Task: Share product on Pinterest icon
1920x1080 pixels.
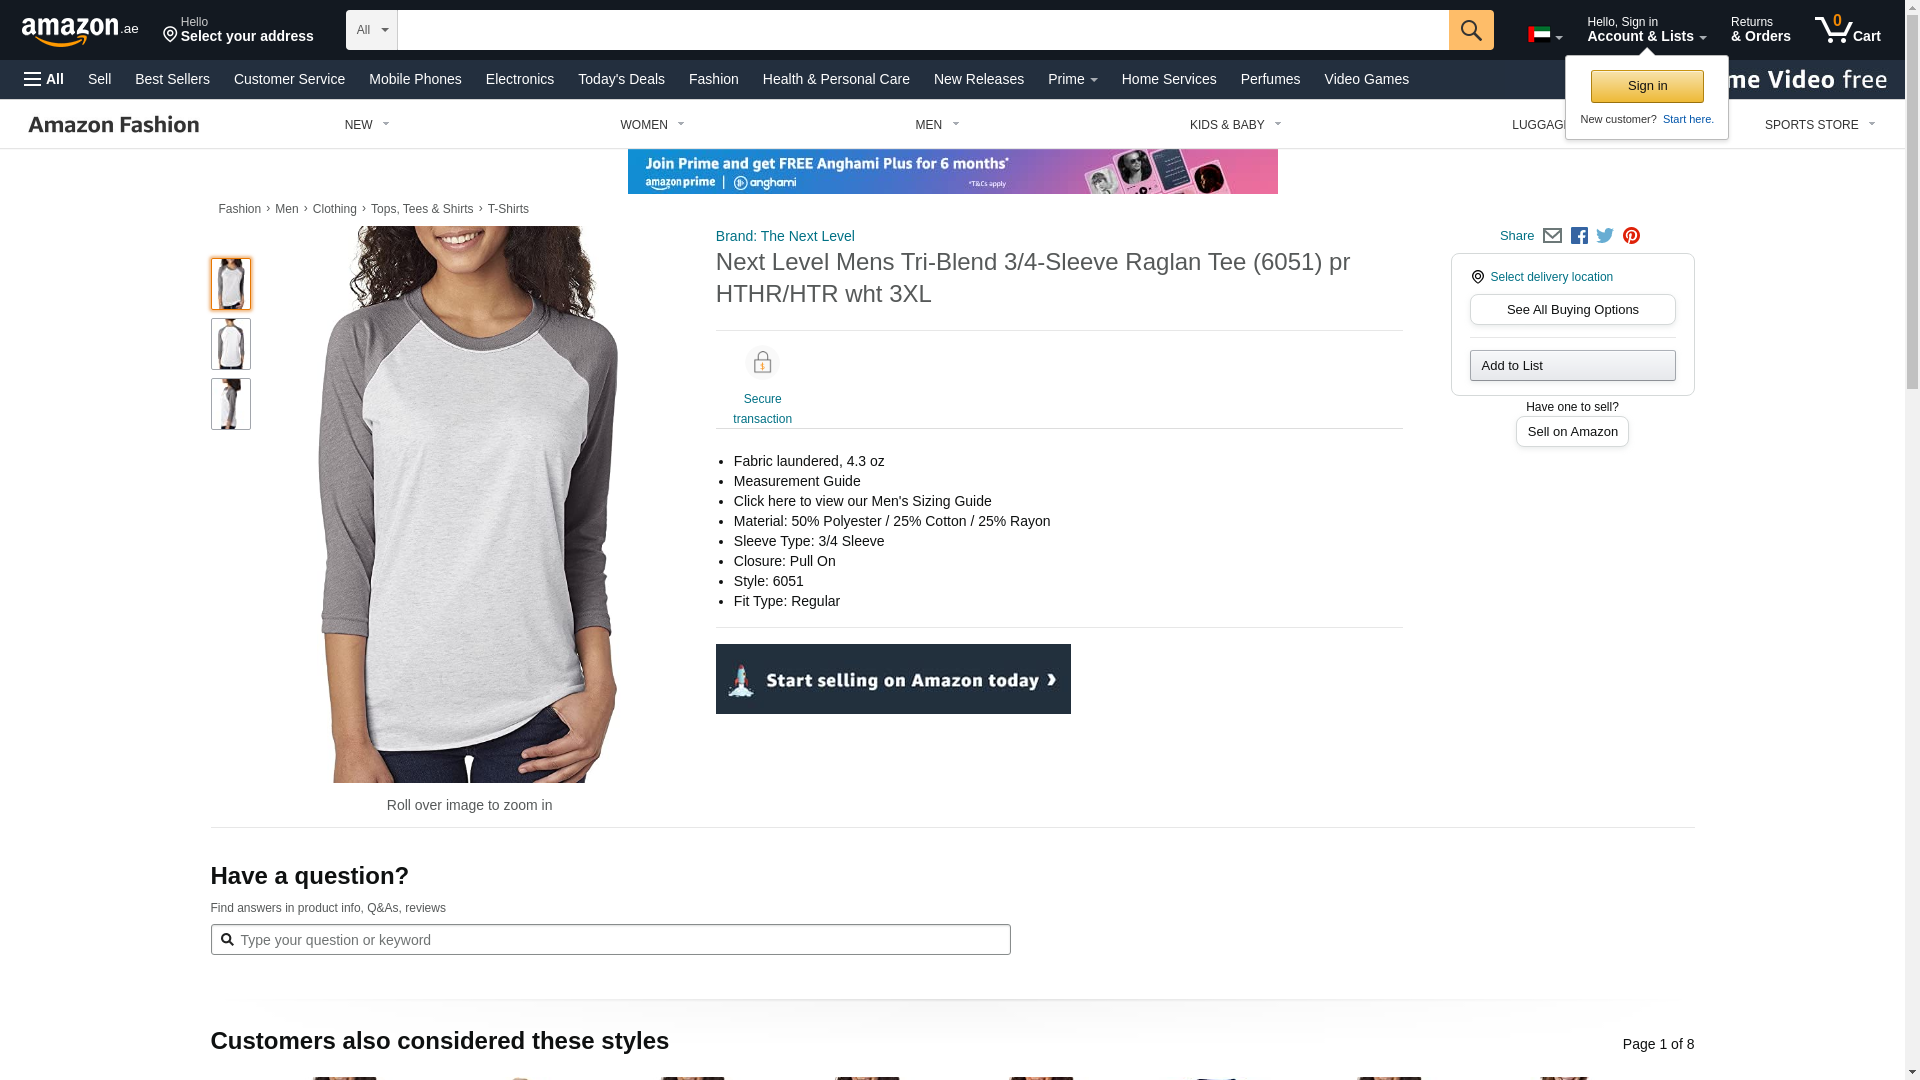Action: click(1631, 236)
